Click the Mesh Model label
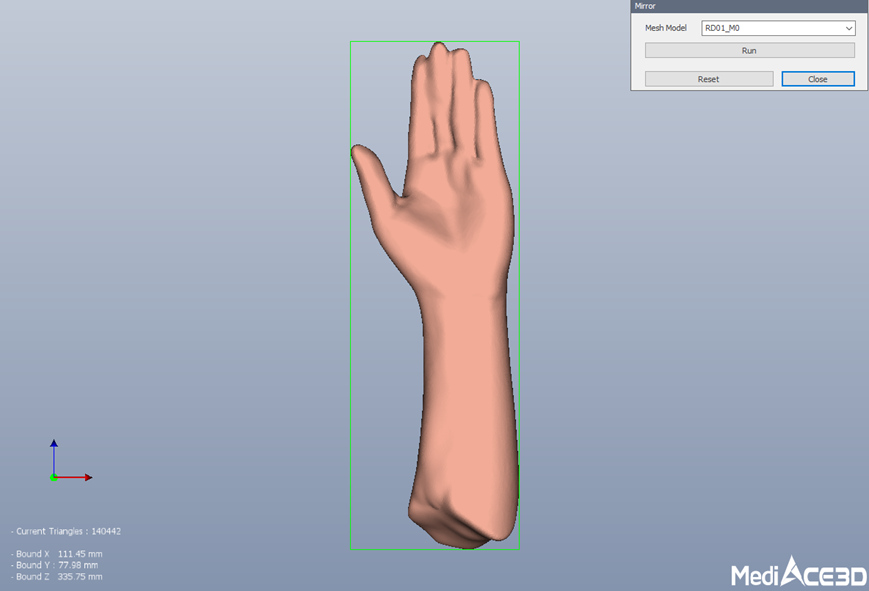This screenshot has width=869, height=591. coord(666,28)
